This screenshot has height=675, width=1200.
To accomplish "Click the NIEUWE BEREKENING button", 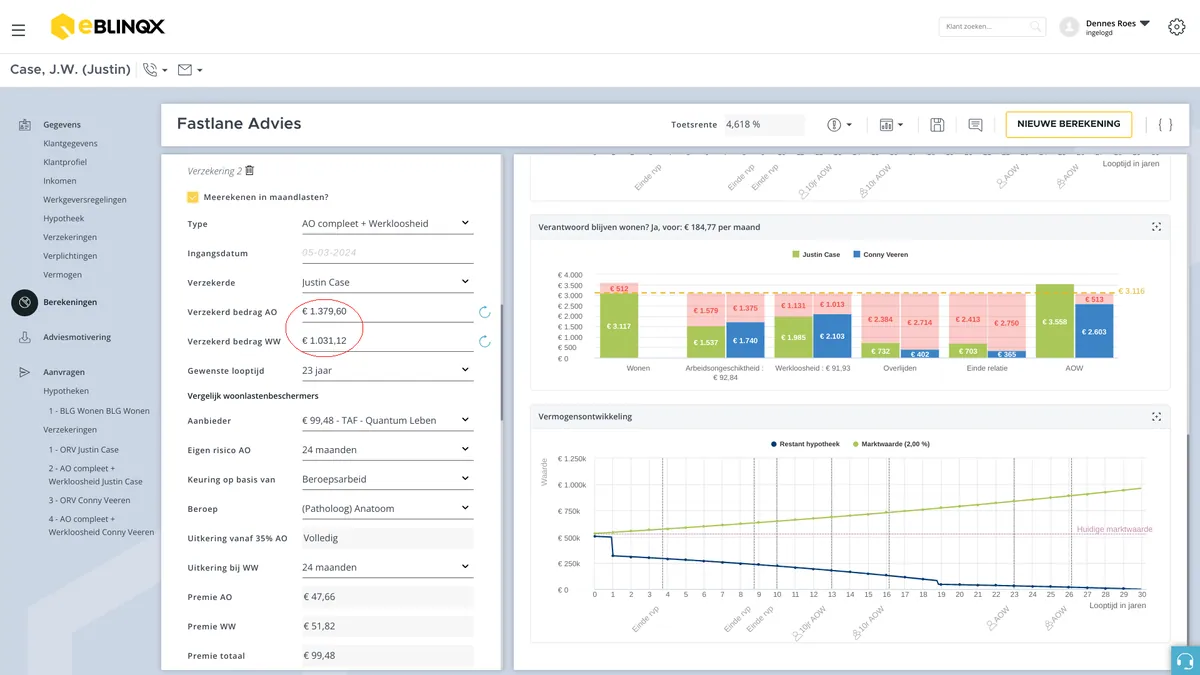I will point(1068,124).
